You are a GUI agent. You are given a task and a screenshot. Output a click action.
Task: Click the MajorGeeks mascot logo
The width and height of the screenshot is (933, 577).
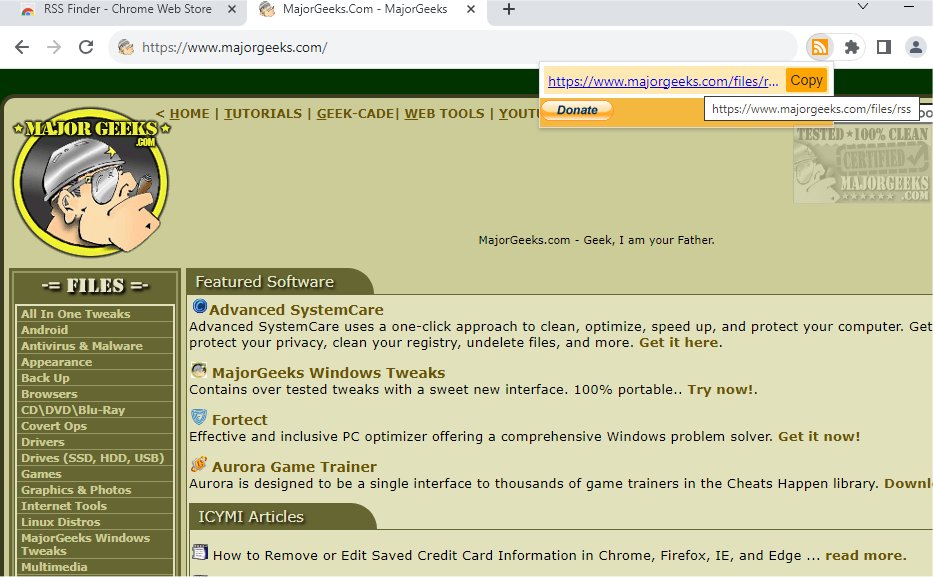tap(92, 181)
